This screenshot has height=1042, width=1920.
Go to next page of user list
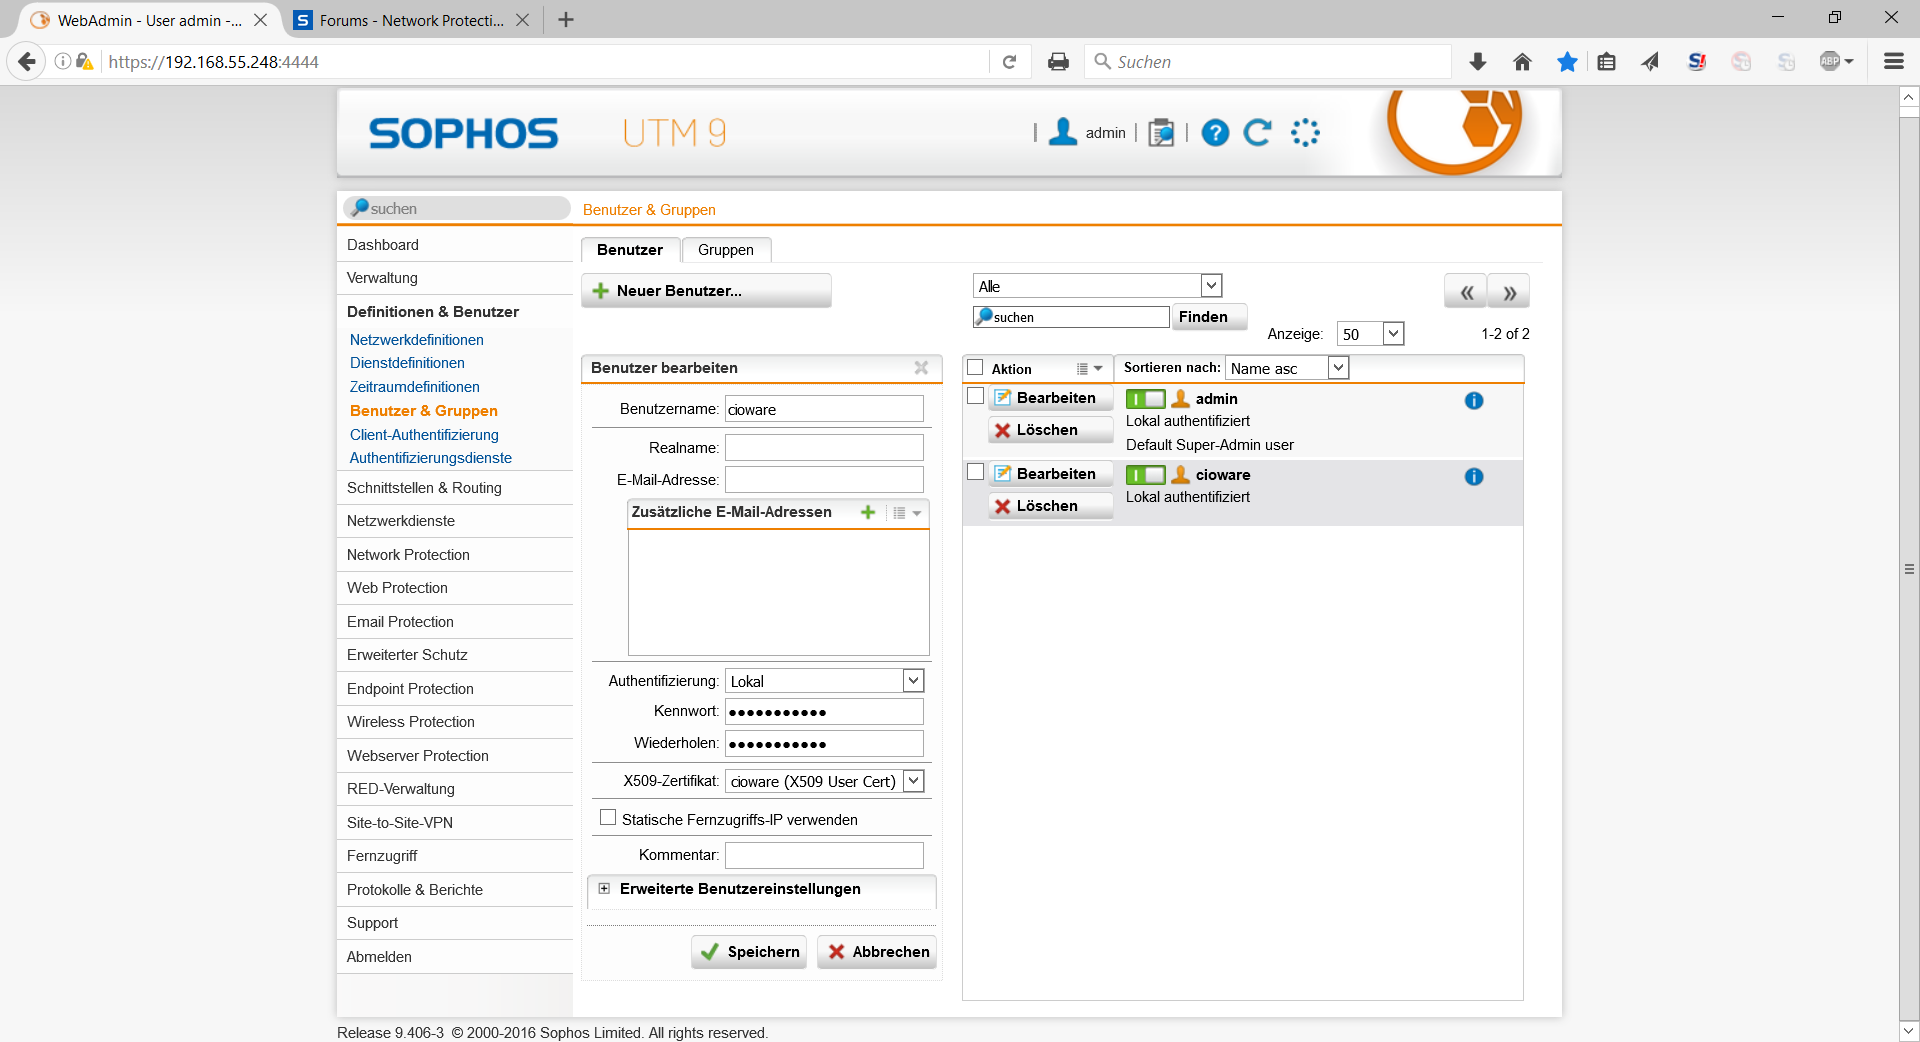[1509, 292]
